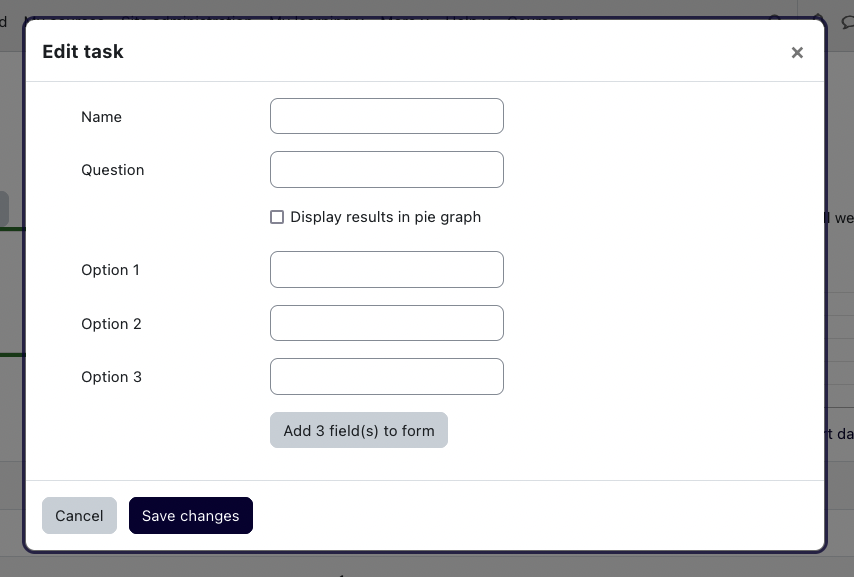854x577 pixels.
Task: Click into the Option 3 input box
Action: click(387, 376)
